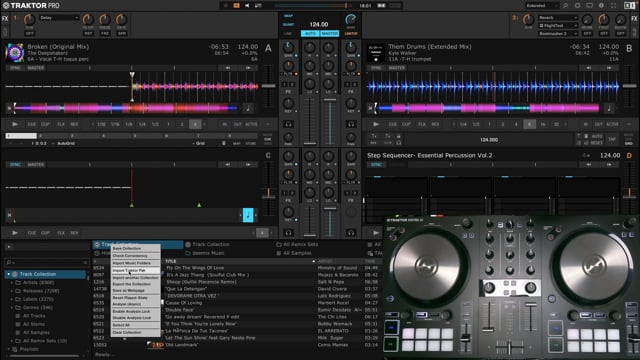
Task: Jump to track start on deck A stripe
Action: pyautogui.click(x=9, y=108)
